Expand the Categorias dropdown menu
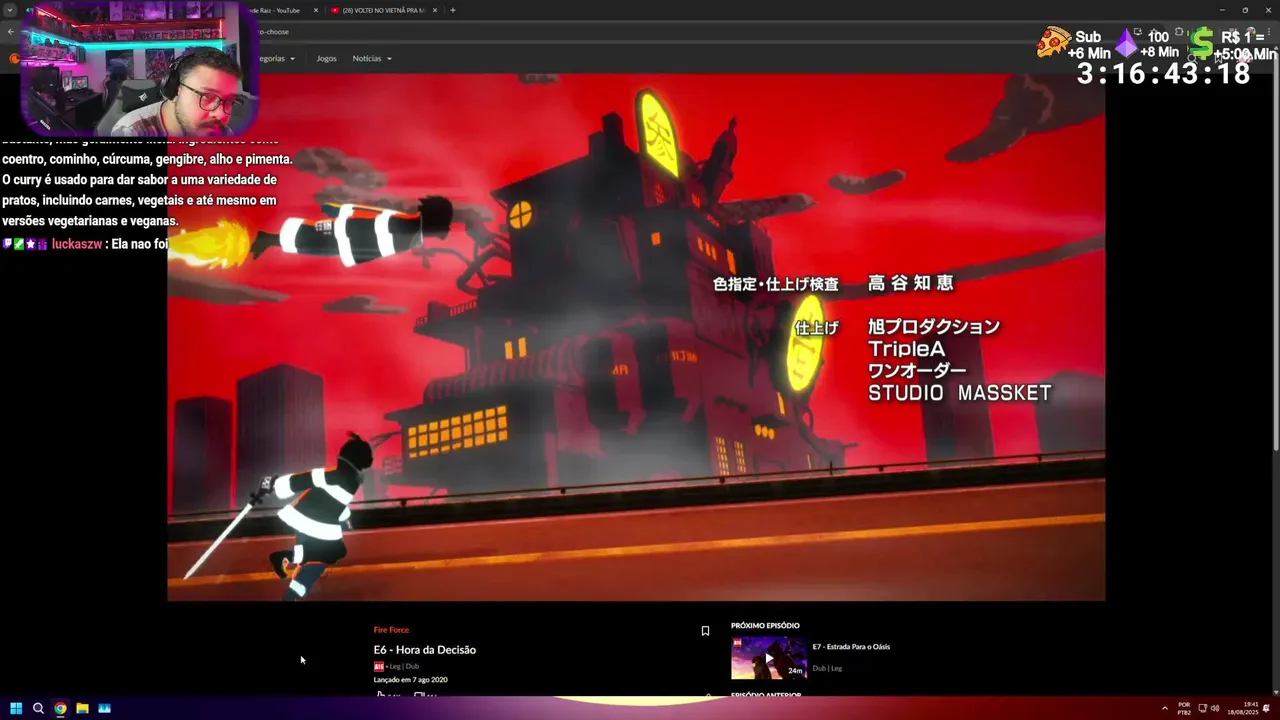The image size is (1280, 720). click(x=277, y=58)
